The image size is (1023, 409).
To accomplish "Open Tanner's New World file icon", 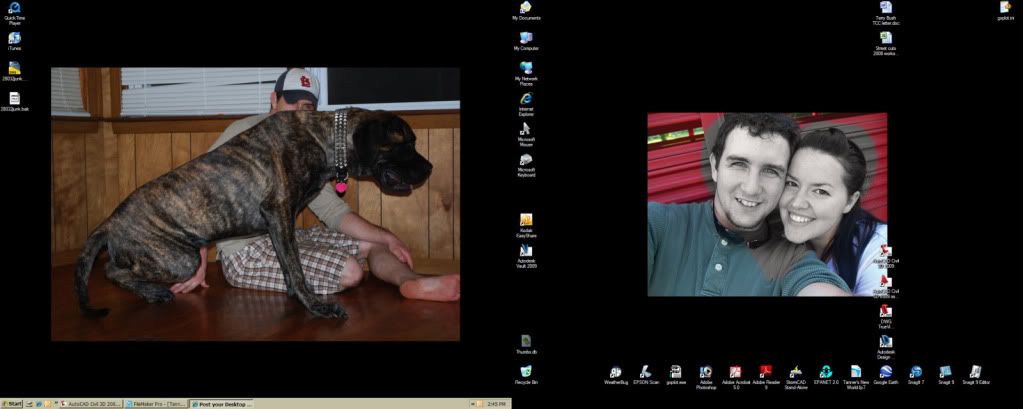I will [855, 378].
